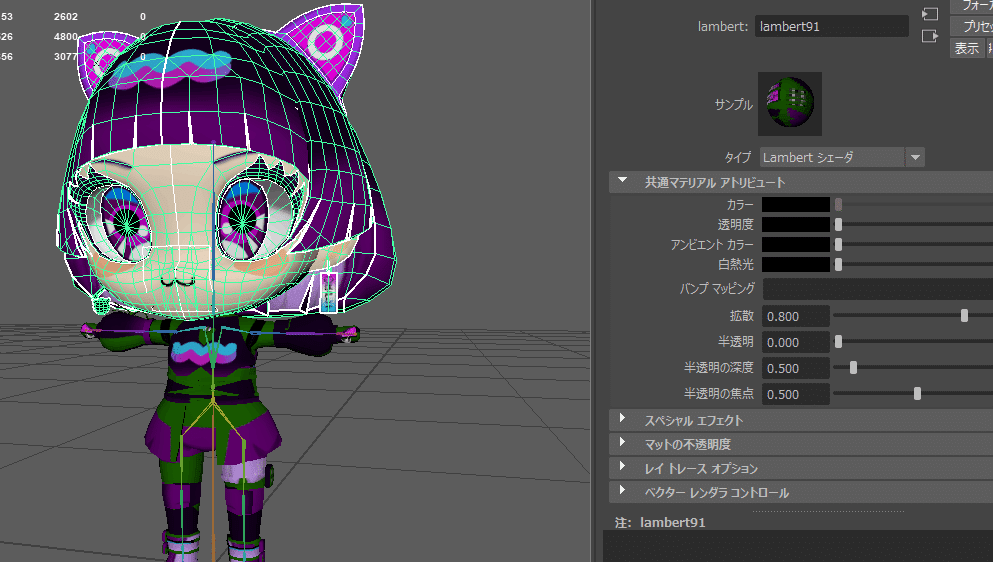Screen dimensions: 993x562
Task: Click the 半透明の深度 value field showing 0.500
Action: click(795, 368)
